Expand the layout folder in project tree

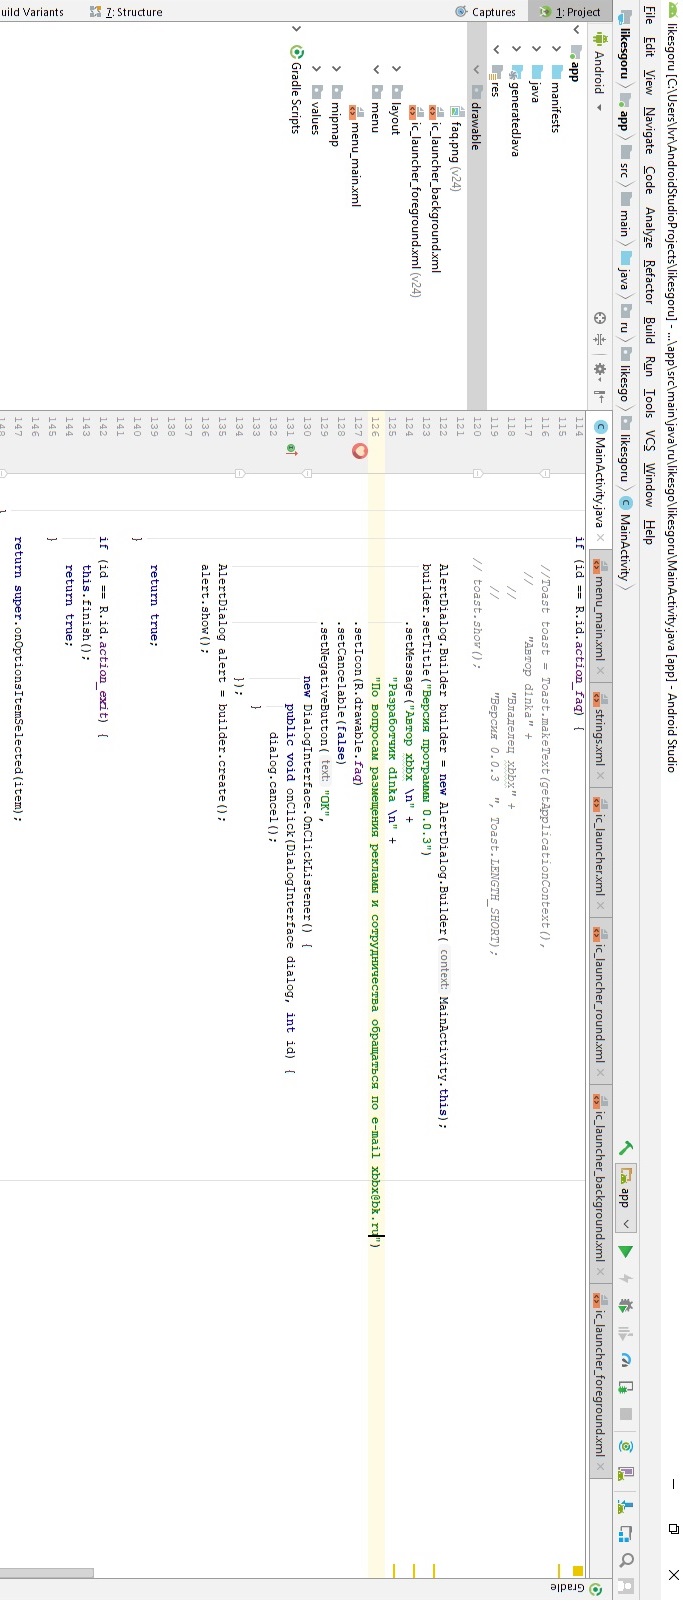[396, 68]
